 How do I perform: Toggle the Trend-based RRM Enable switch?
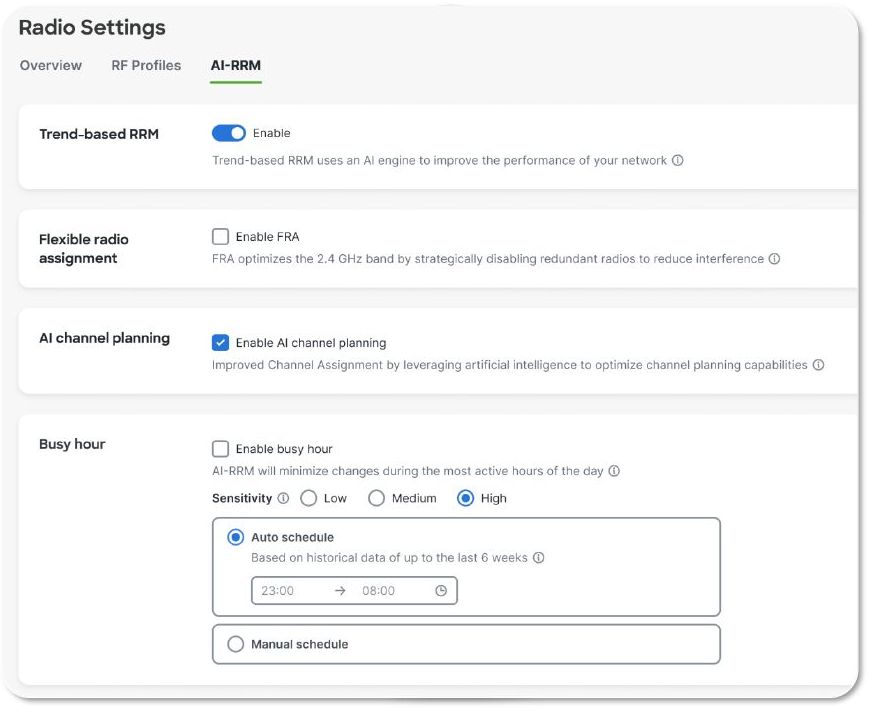(x=229, y=133)
